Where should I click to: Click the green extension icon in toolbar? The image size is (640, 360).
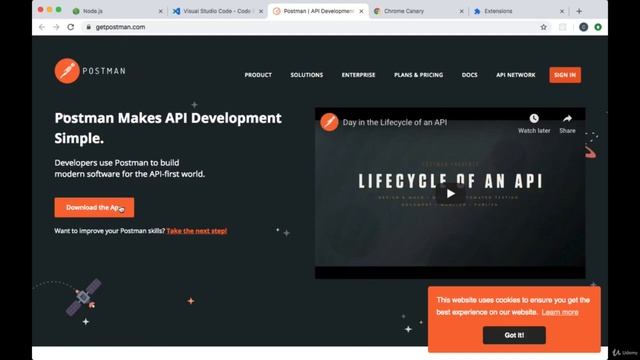pos(598,27)
